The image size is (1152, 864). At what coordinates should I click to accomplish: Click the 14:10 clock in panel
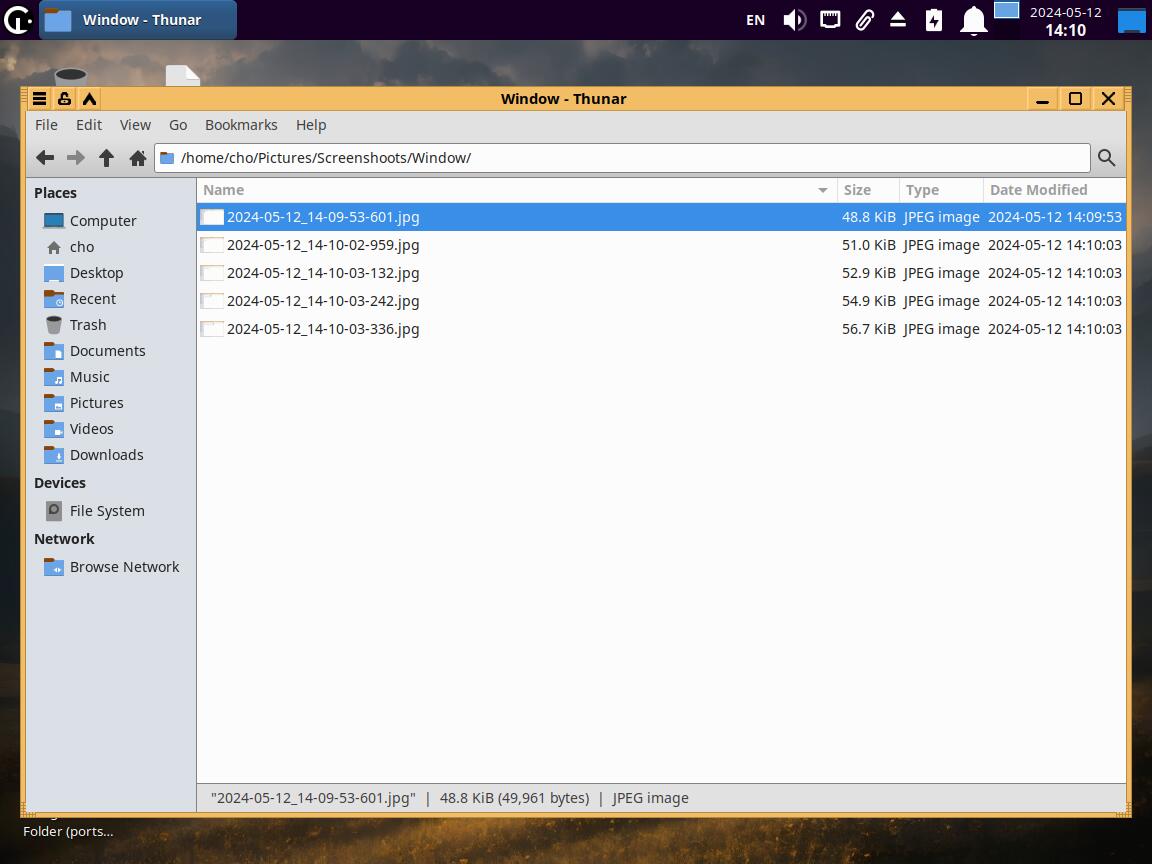1065,30
